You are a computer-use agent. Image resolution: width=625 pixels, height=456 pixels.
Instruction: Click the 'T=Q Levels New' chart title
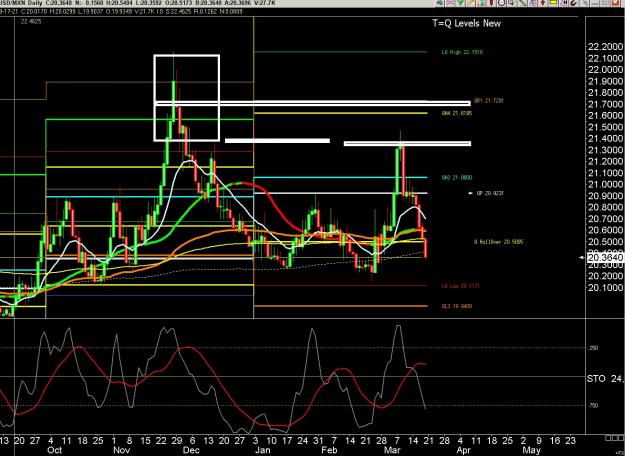point(466,23)
